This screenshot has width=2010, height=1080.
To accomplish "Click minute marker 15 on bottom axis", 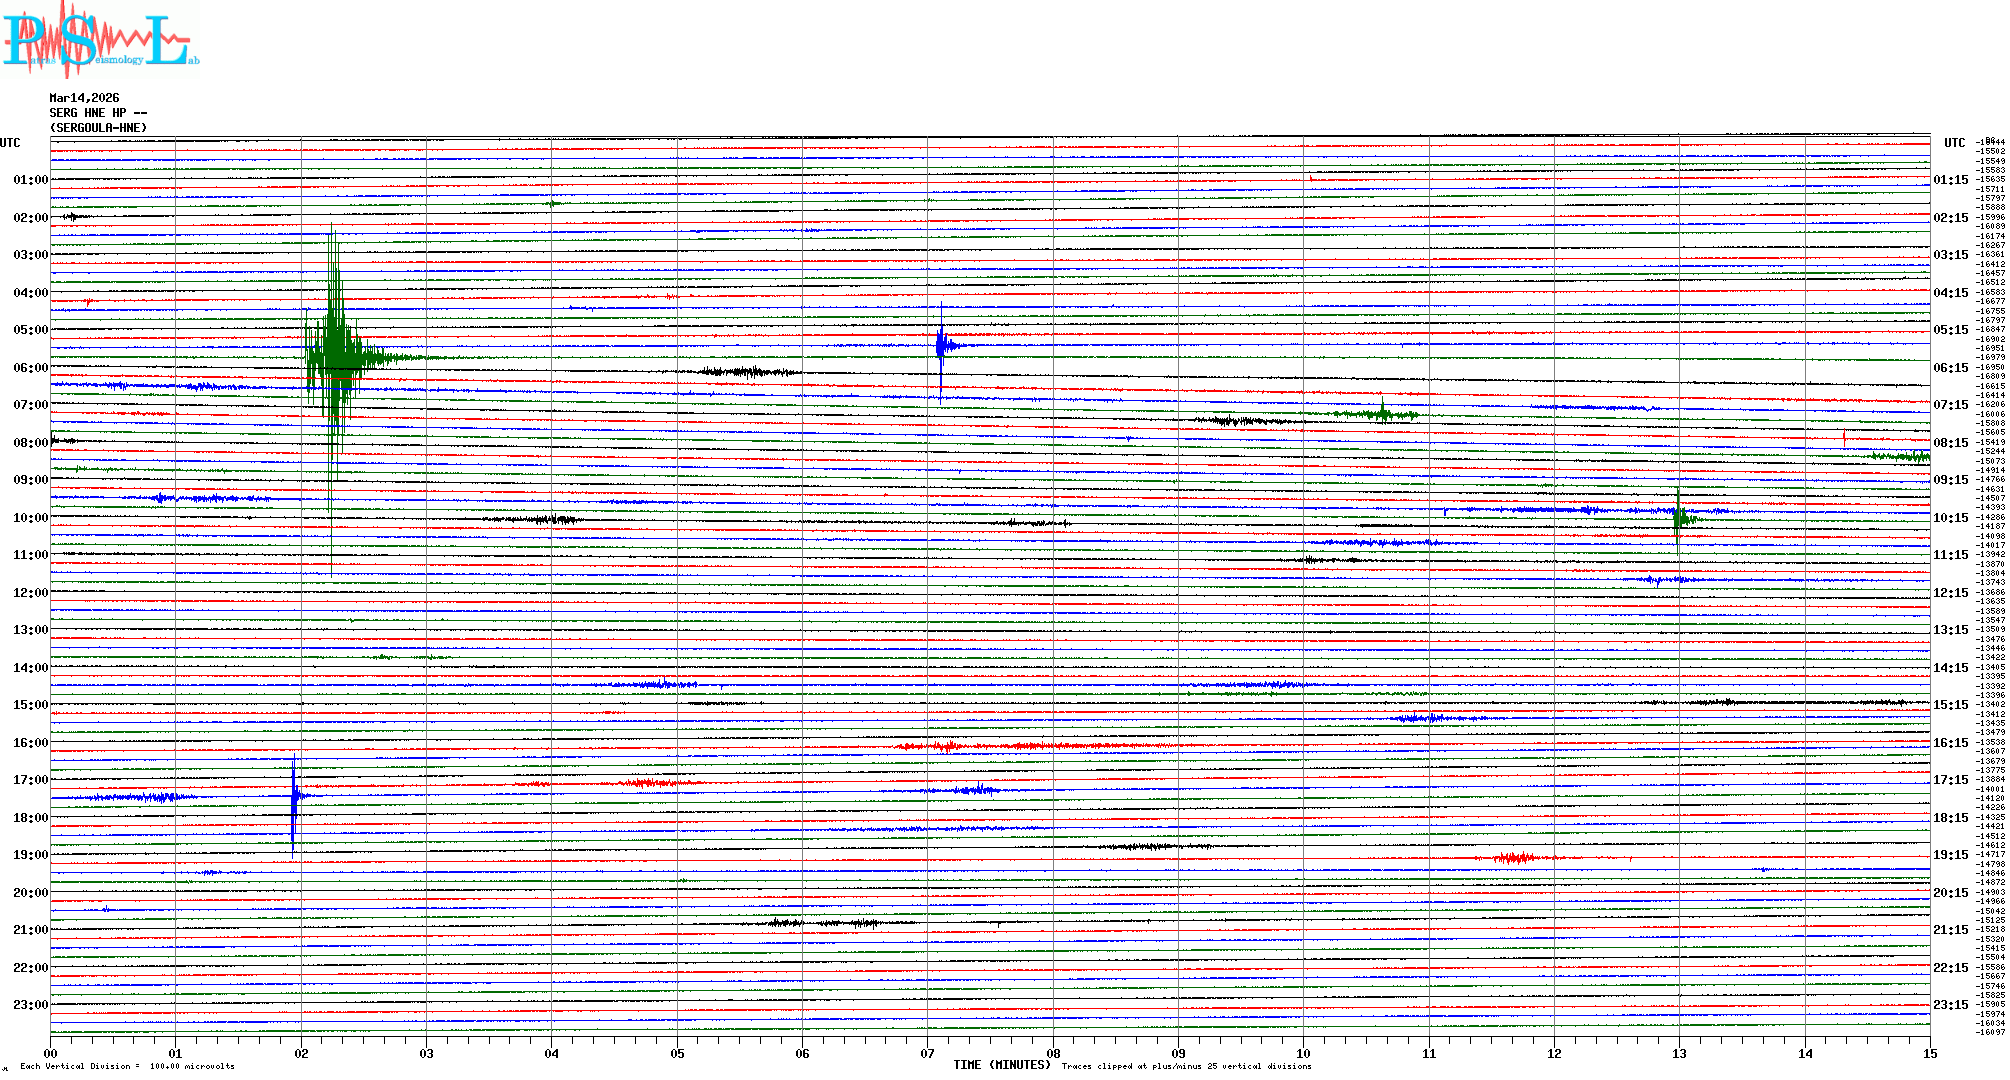I will coord(1929,1053).
